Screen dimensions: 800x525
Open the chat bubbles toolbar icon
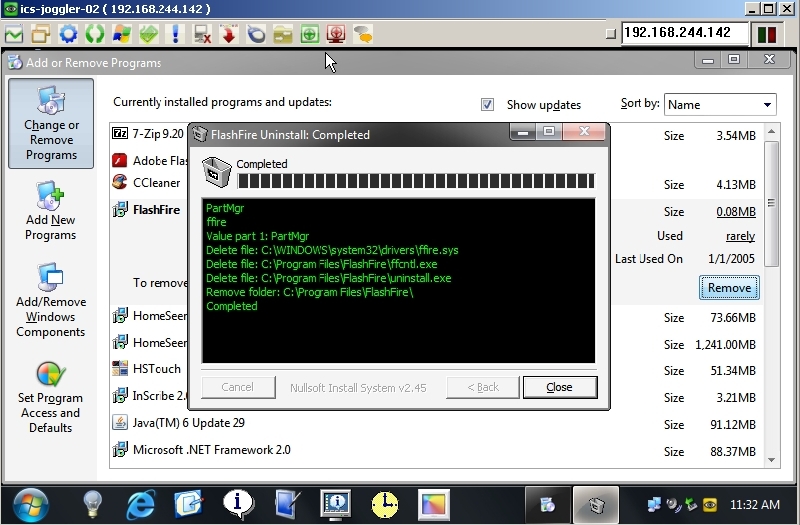click(363, 34)
